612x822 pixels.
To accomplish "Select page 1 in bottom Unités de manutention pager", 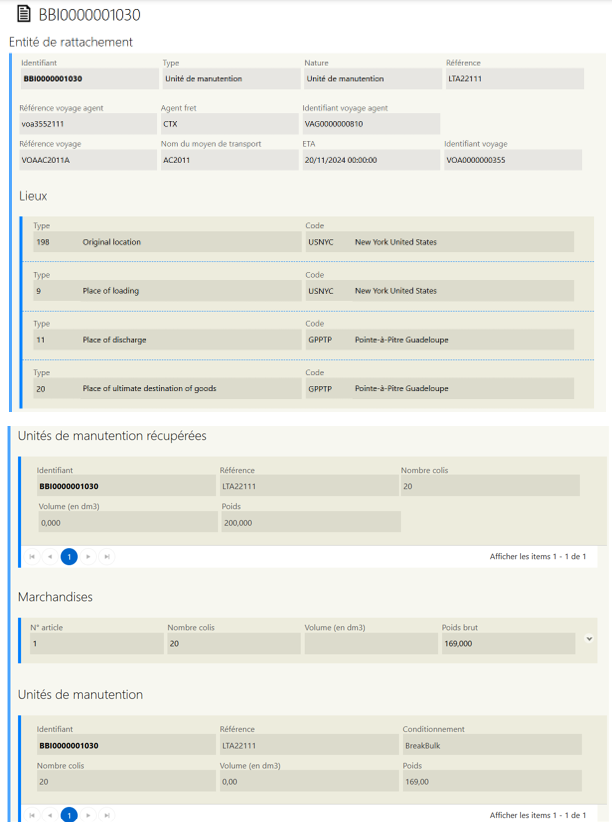I will [69, 815].
